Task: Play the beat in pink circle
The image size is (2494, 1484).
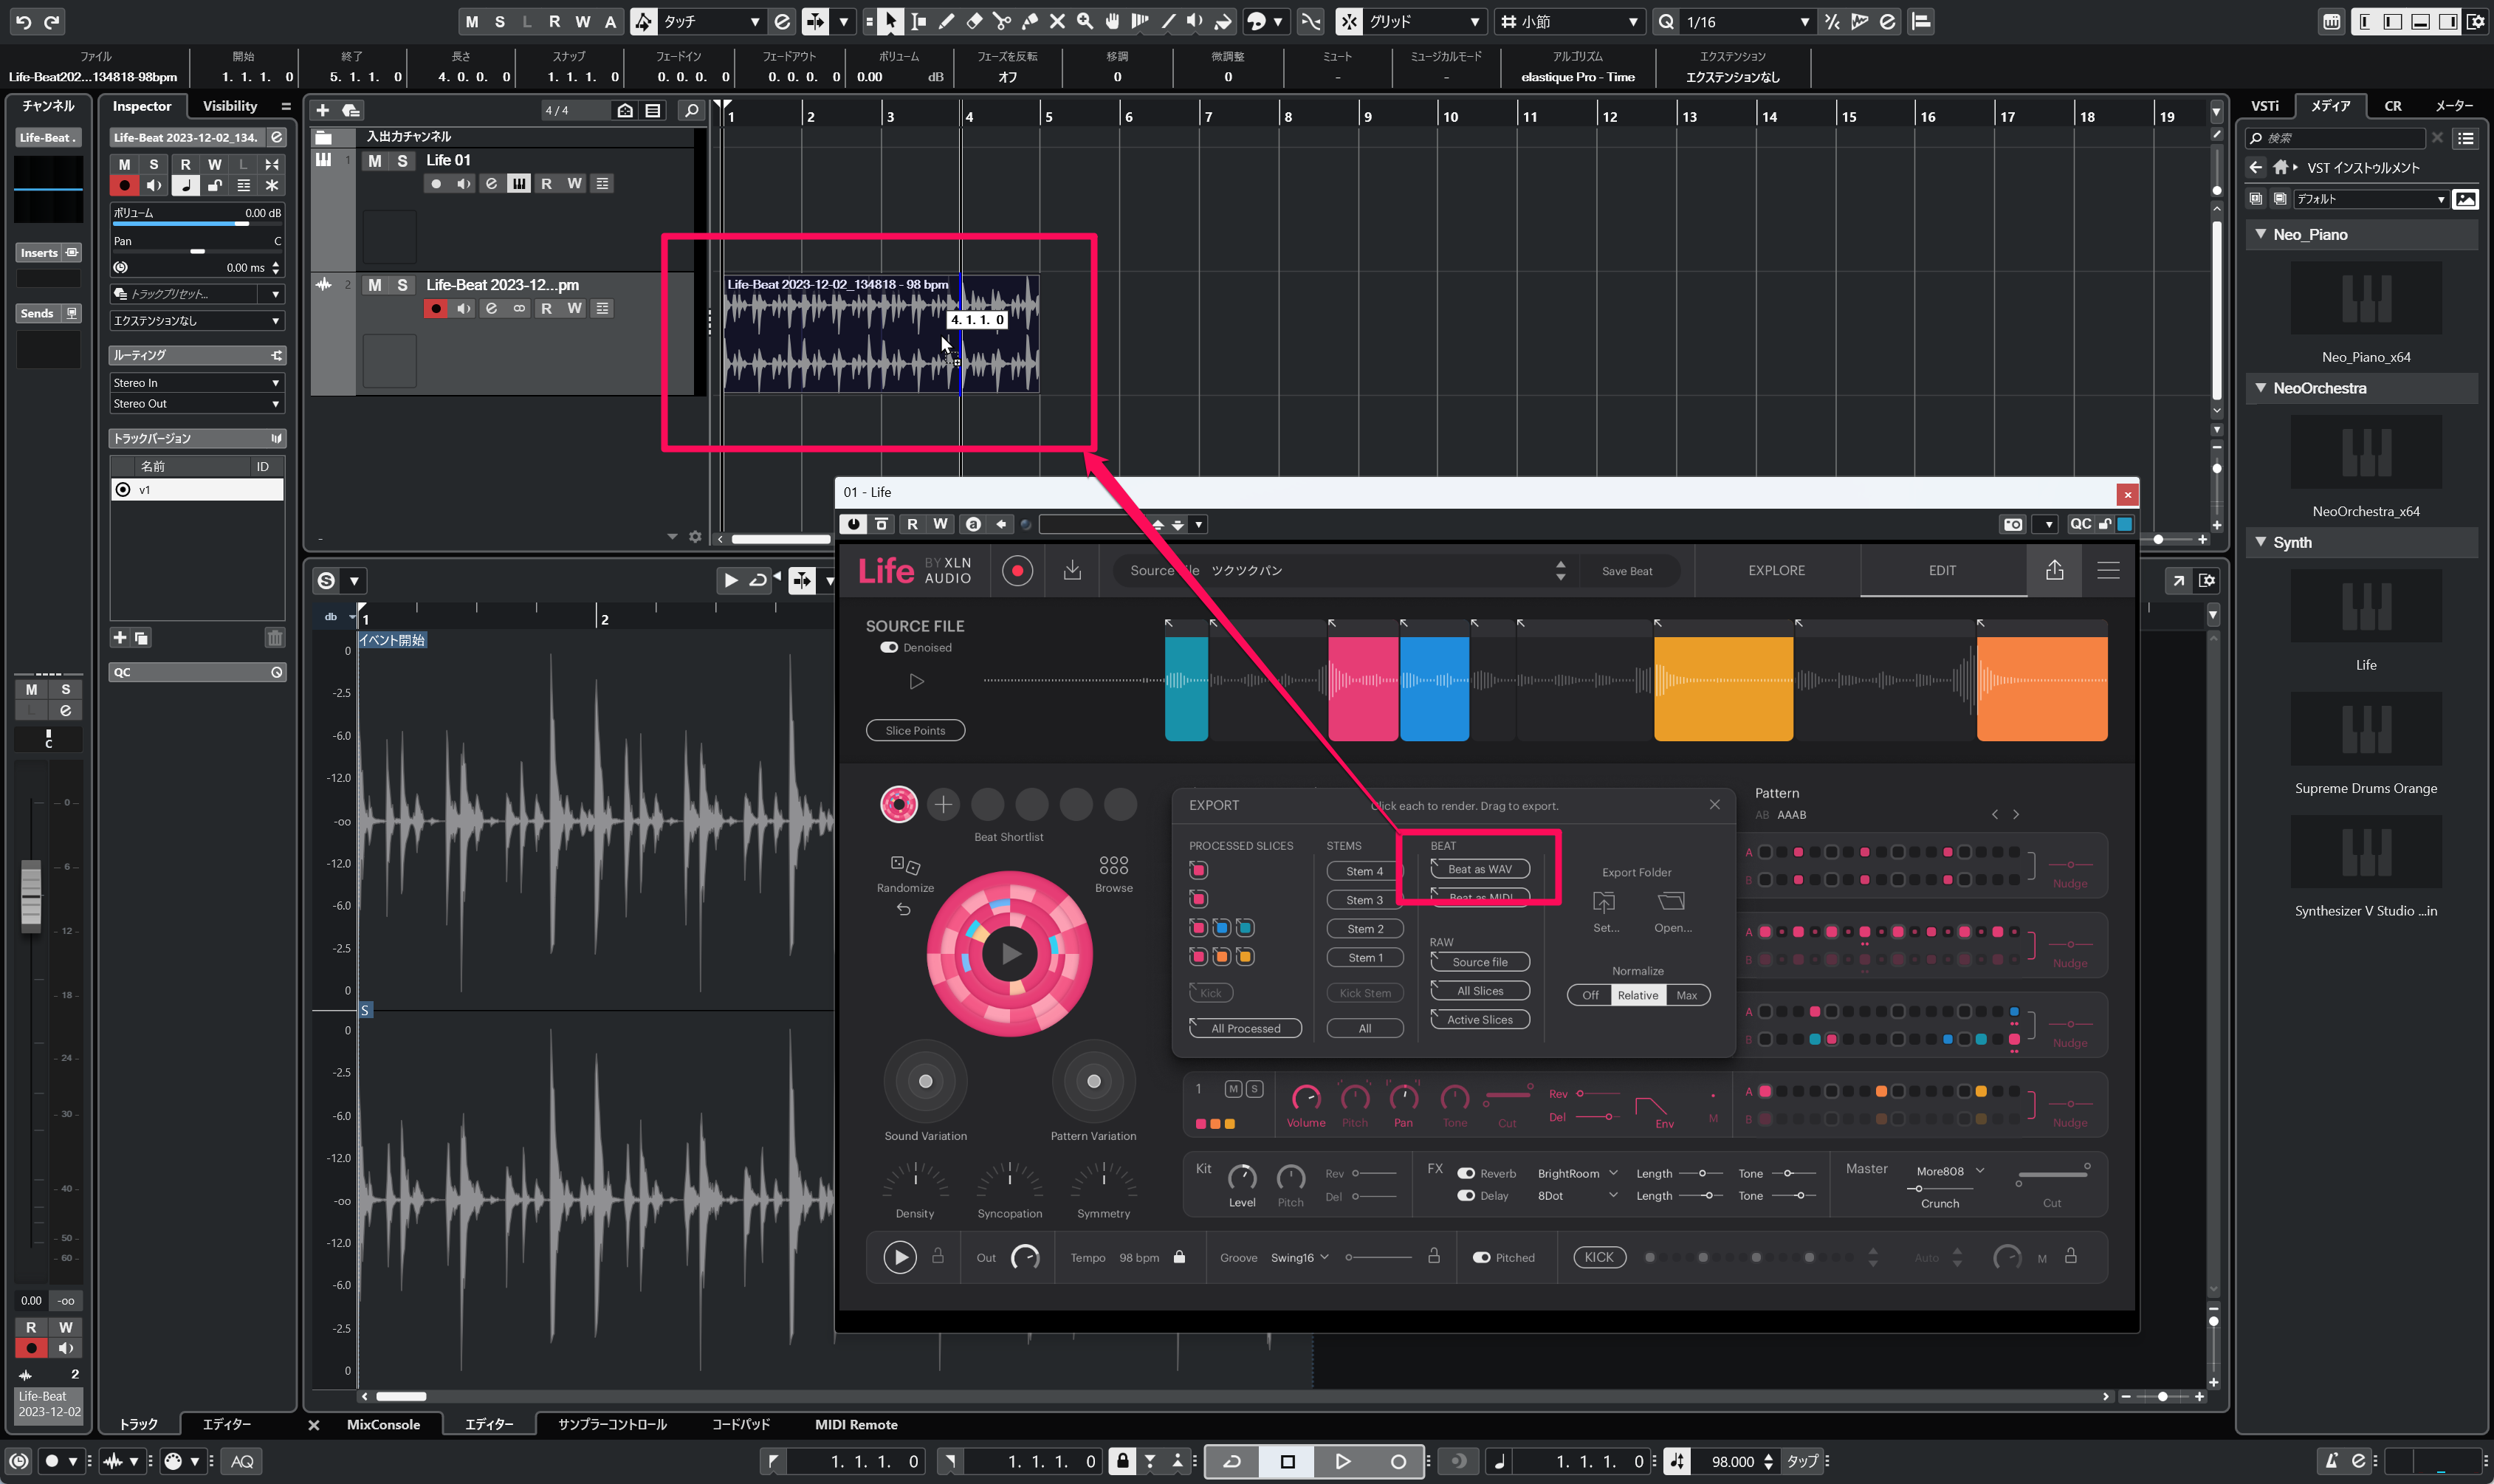Action: [x=1010, y=954]
